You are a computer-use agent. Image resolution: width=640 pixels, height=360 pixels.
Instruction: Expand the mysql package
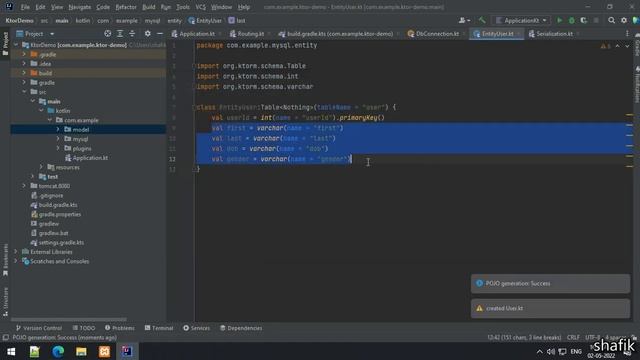pos(58,139)
